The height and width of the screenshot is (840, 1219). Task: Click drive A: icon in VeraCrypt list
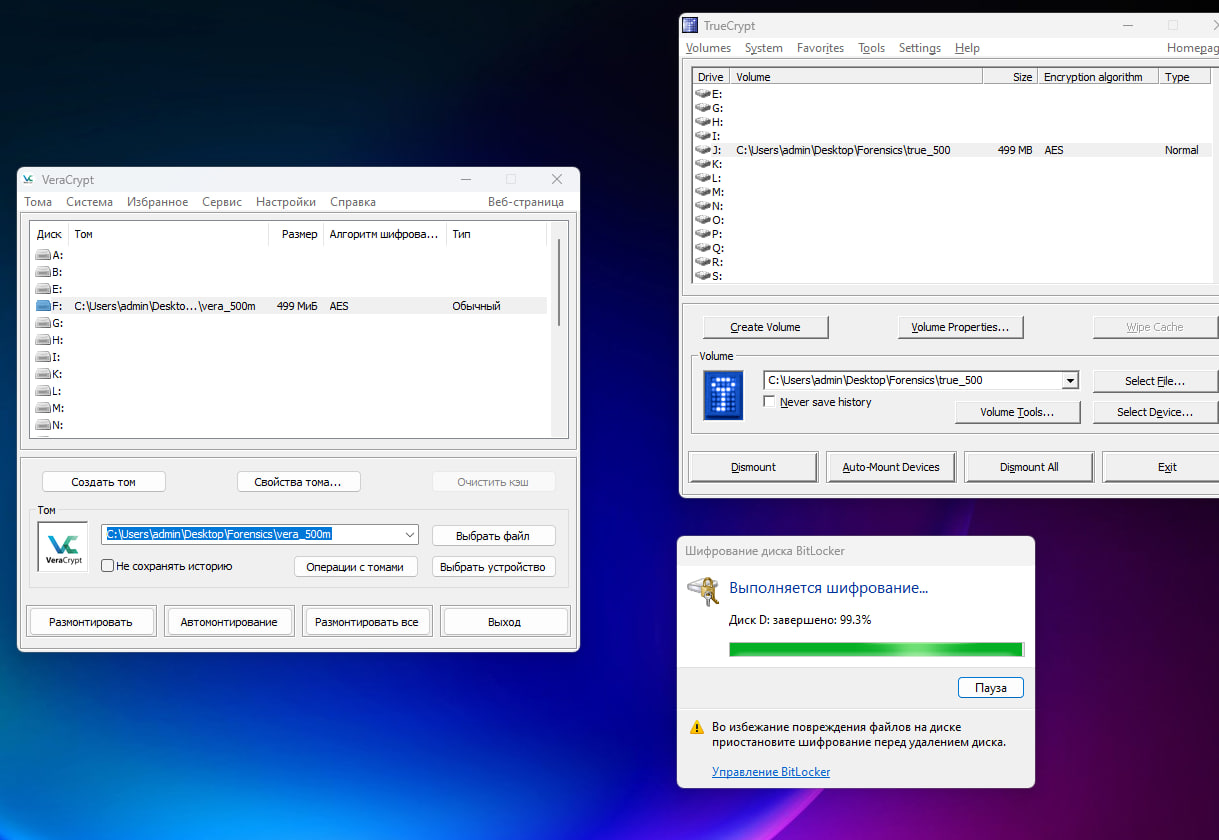click(x=43, y=255)
